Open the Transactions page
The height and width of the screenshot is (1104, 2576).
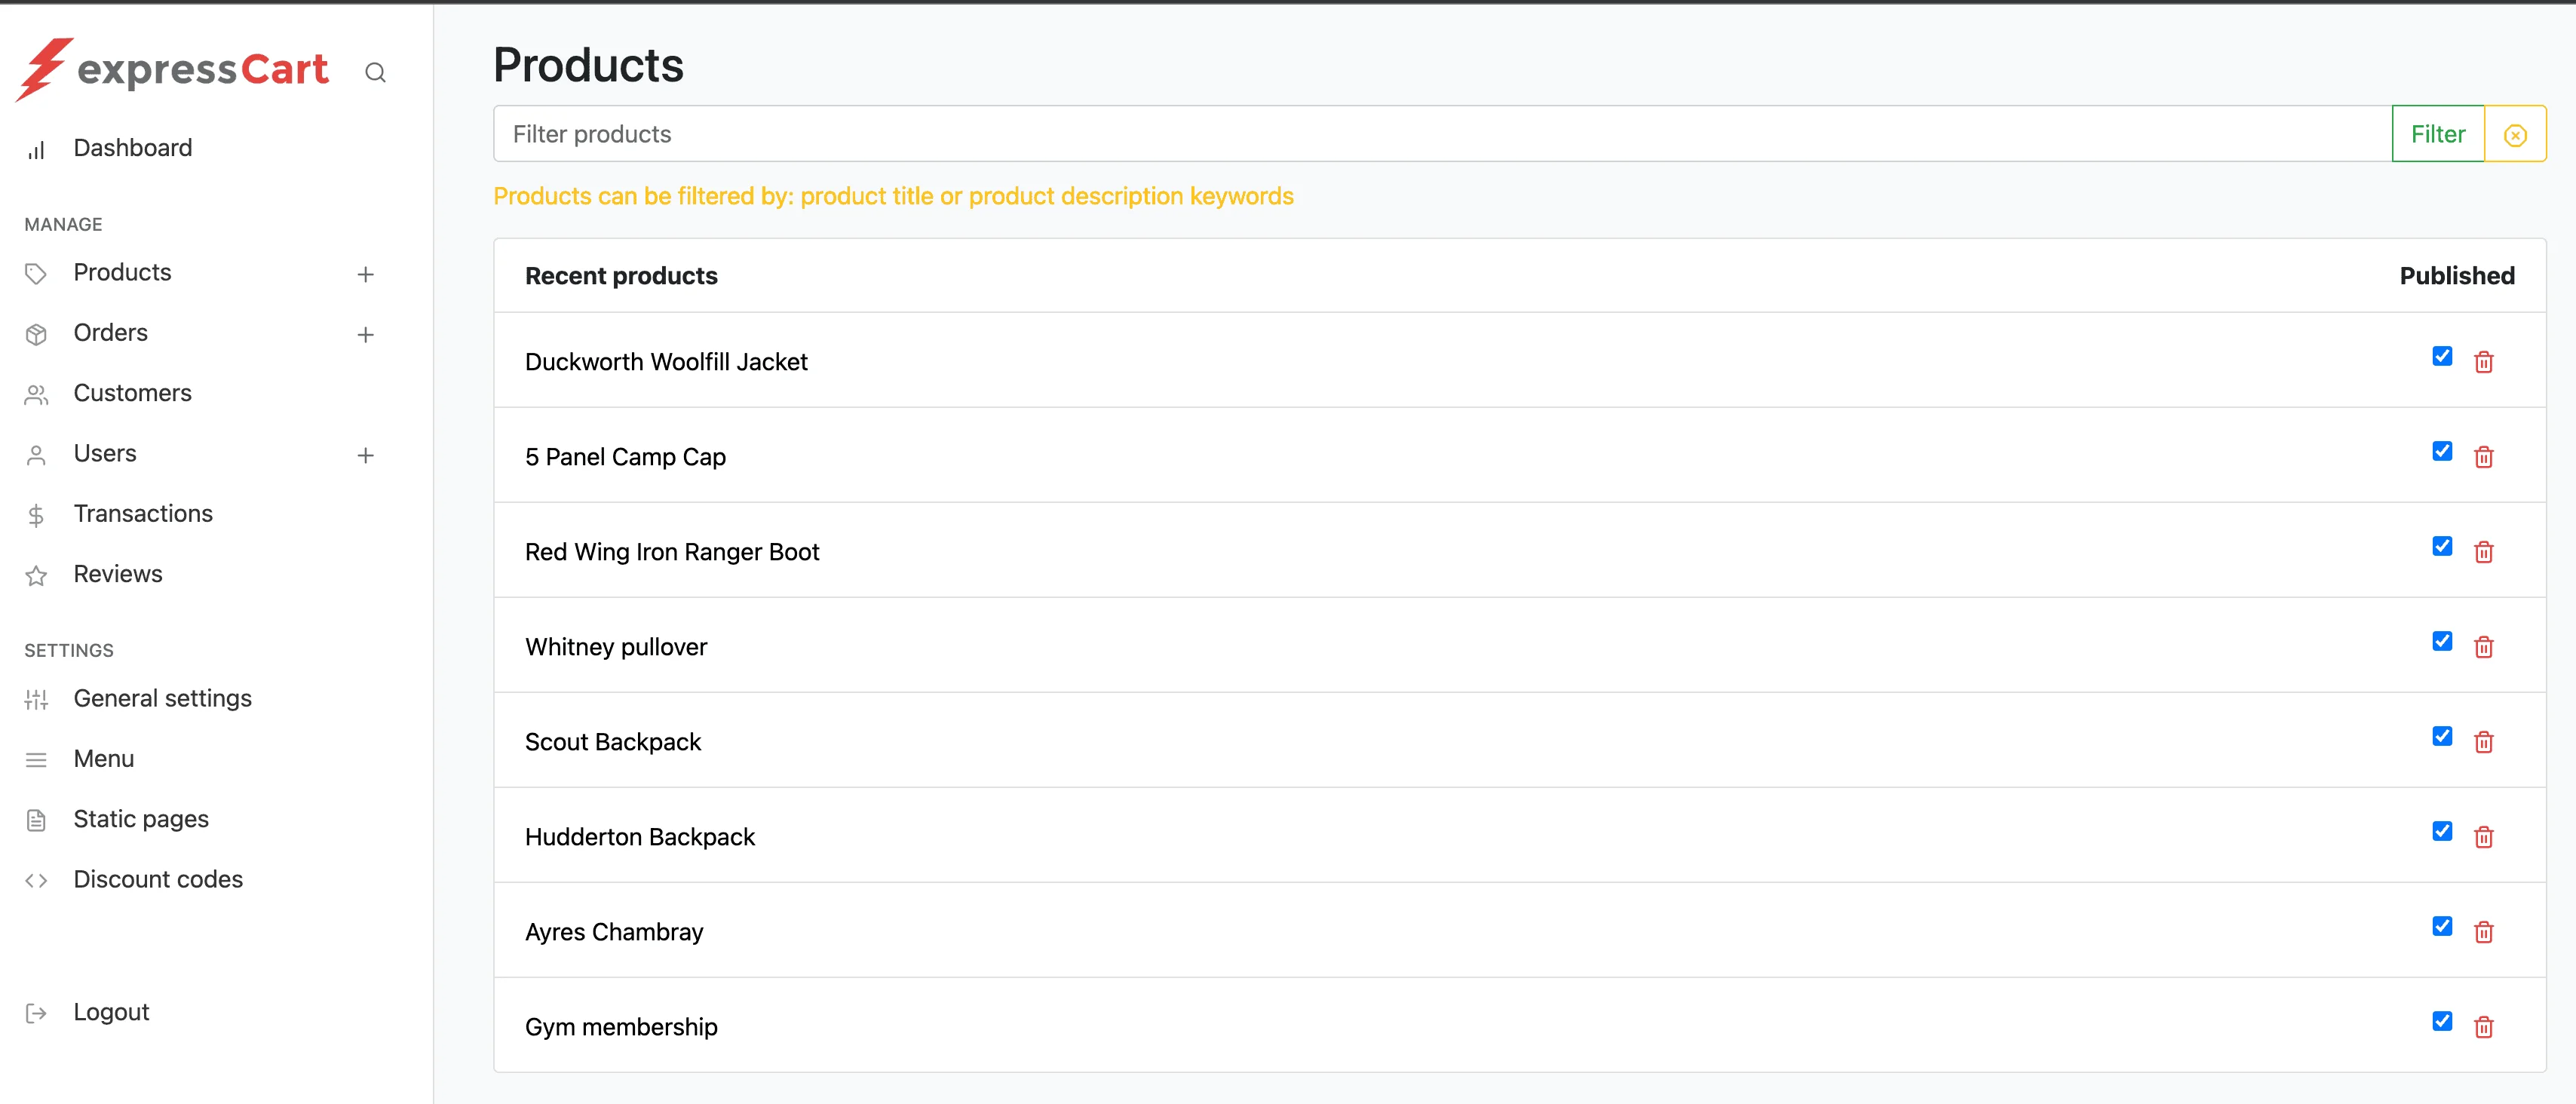tap(143, 513)
